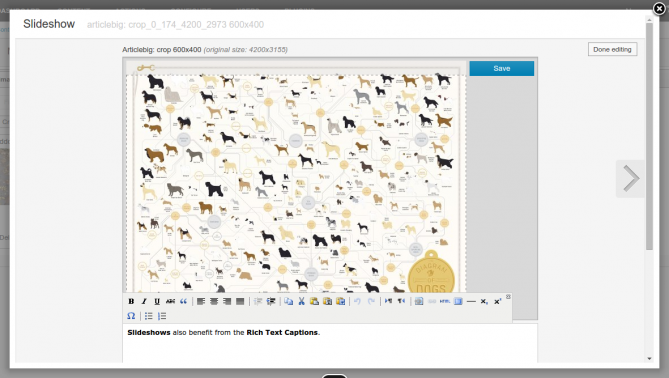Align caption text right
This screenshot has width=669, height=378.
click(227, 301)
